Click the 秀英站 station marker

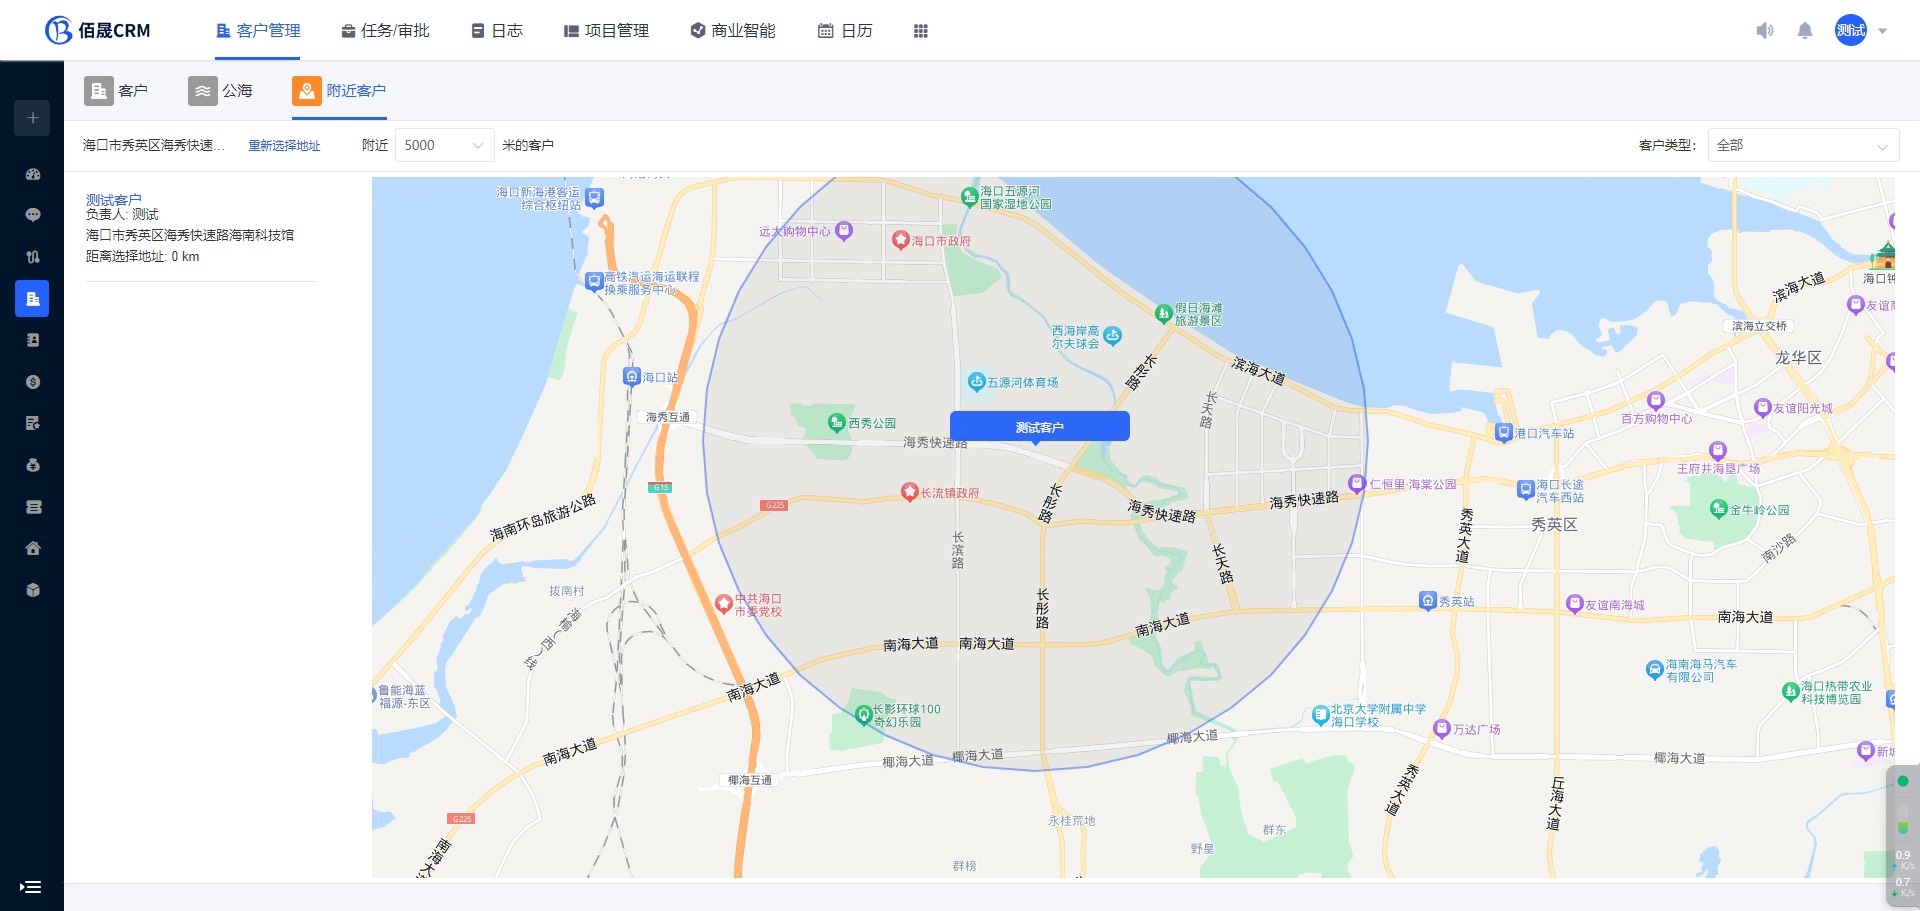coord(1428,601)
